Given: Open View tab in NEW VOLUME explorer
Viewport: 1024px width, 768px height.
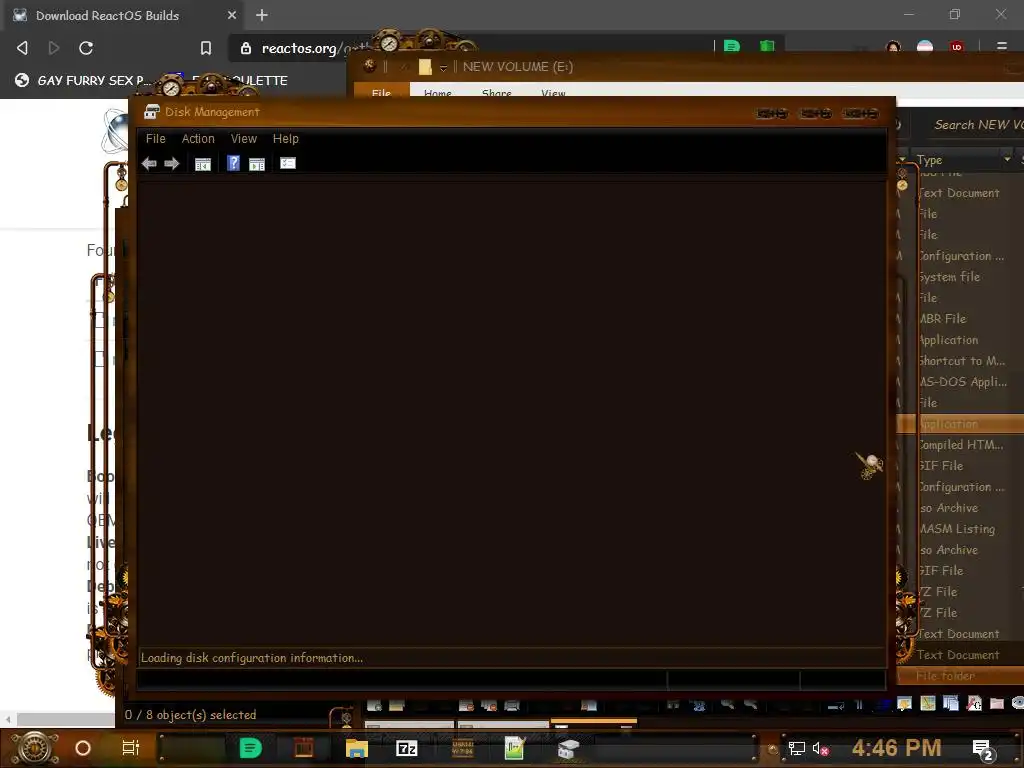Looking at the screenshot, I should point(553,93).
